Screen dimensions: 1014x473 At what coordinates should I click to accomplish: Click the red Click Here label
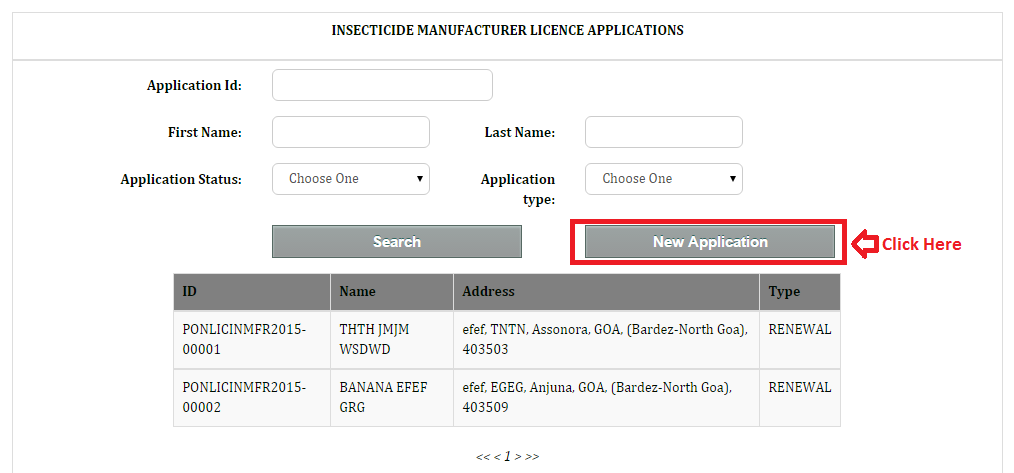[x=921, y=244]
